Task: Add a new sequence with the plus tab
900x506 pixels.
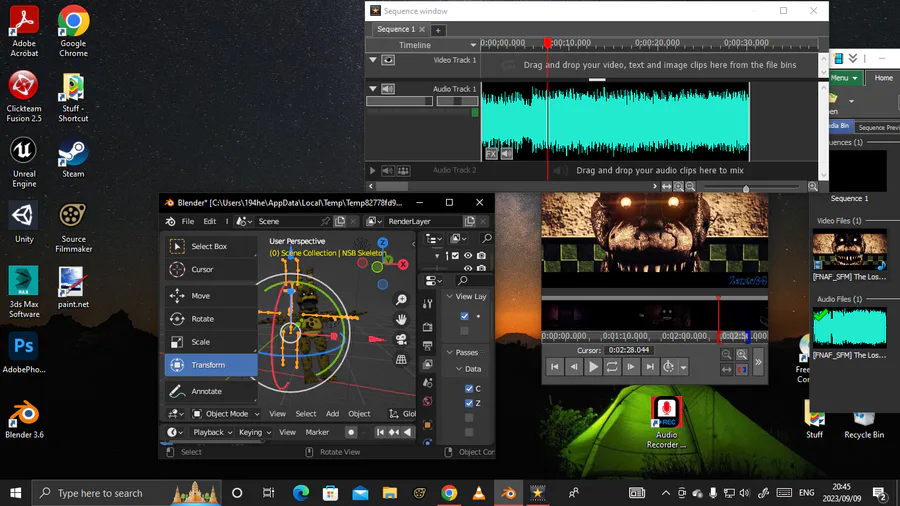Action: (438, 30)
